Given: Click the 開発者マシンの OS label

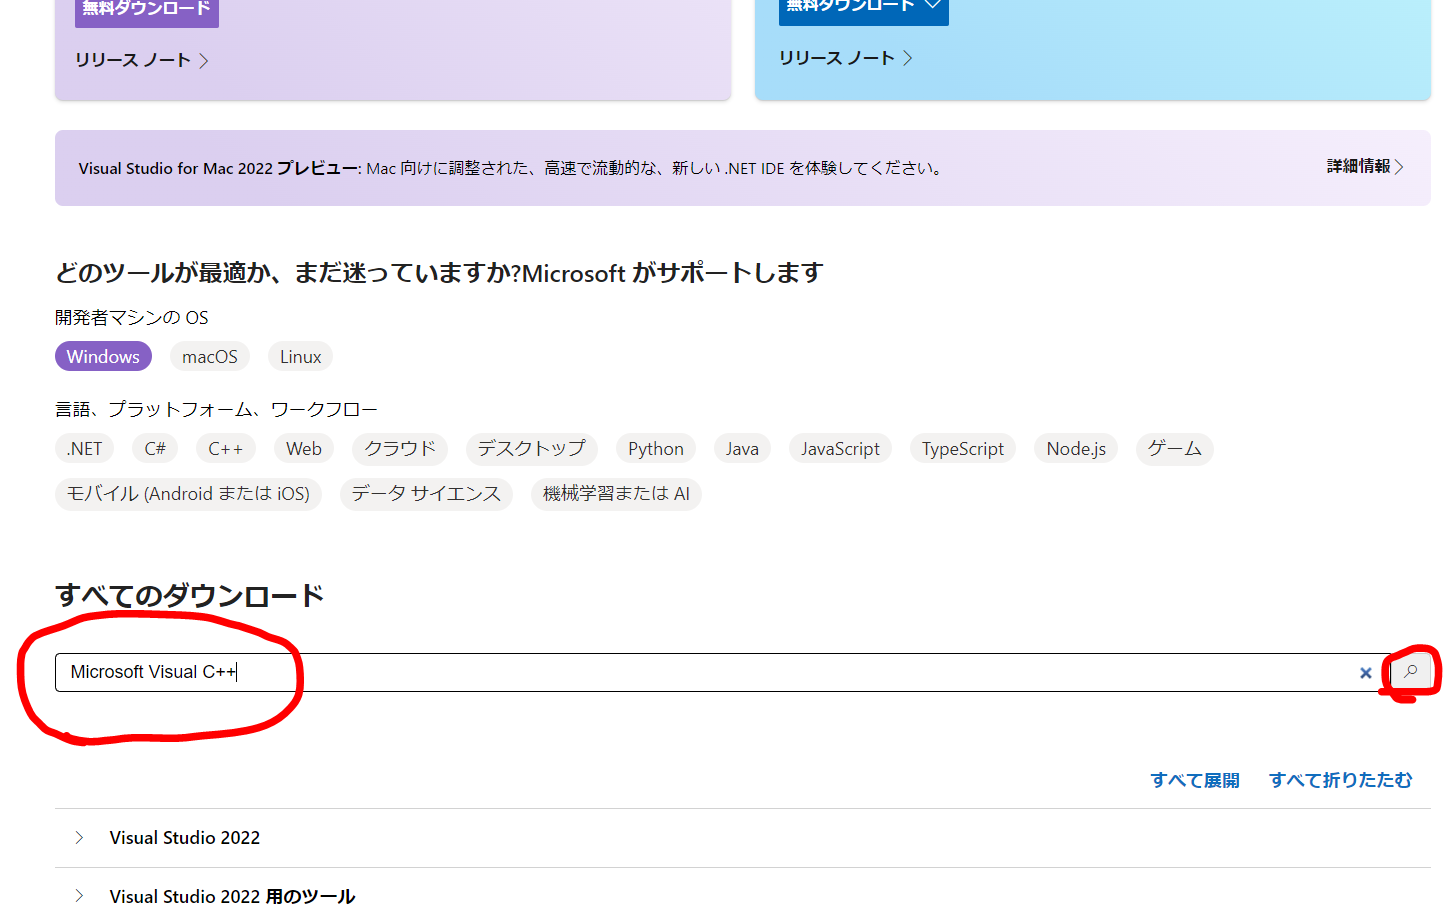Looking at the screenshot, I should coord(132,318).
